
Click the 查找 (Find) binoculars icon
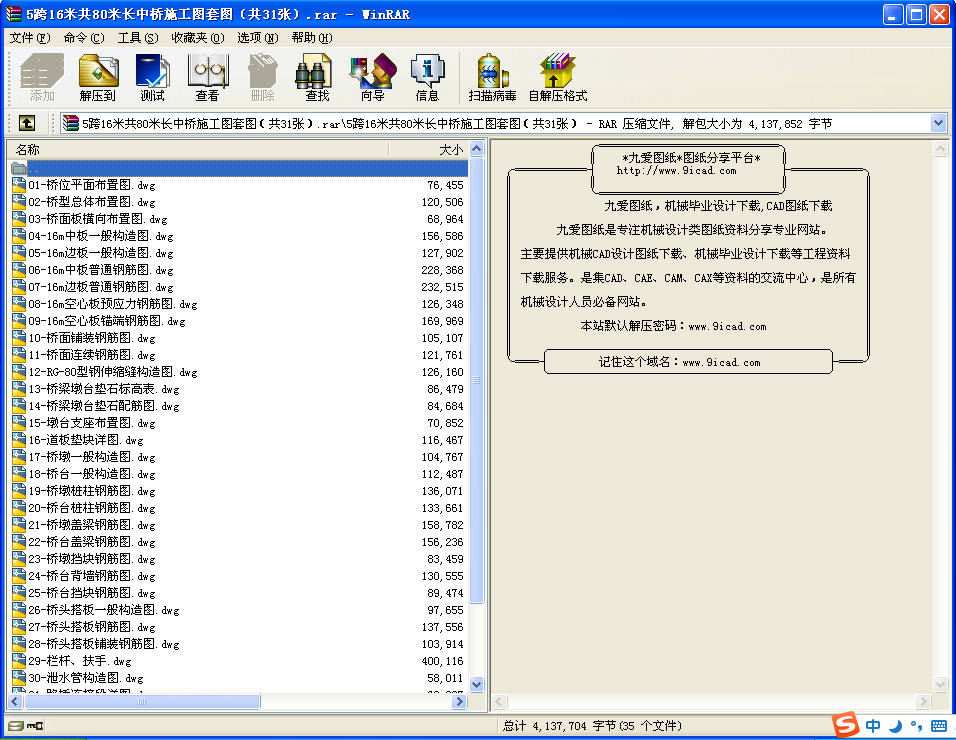[317, 77]
